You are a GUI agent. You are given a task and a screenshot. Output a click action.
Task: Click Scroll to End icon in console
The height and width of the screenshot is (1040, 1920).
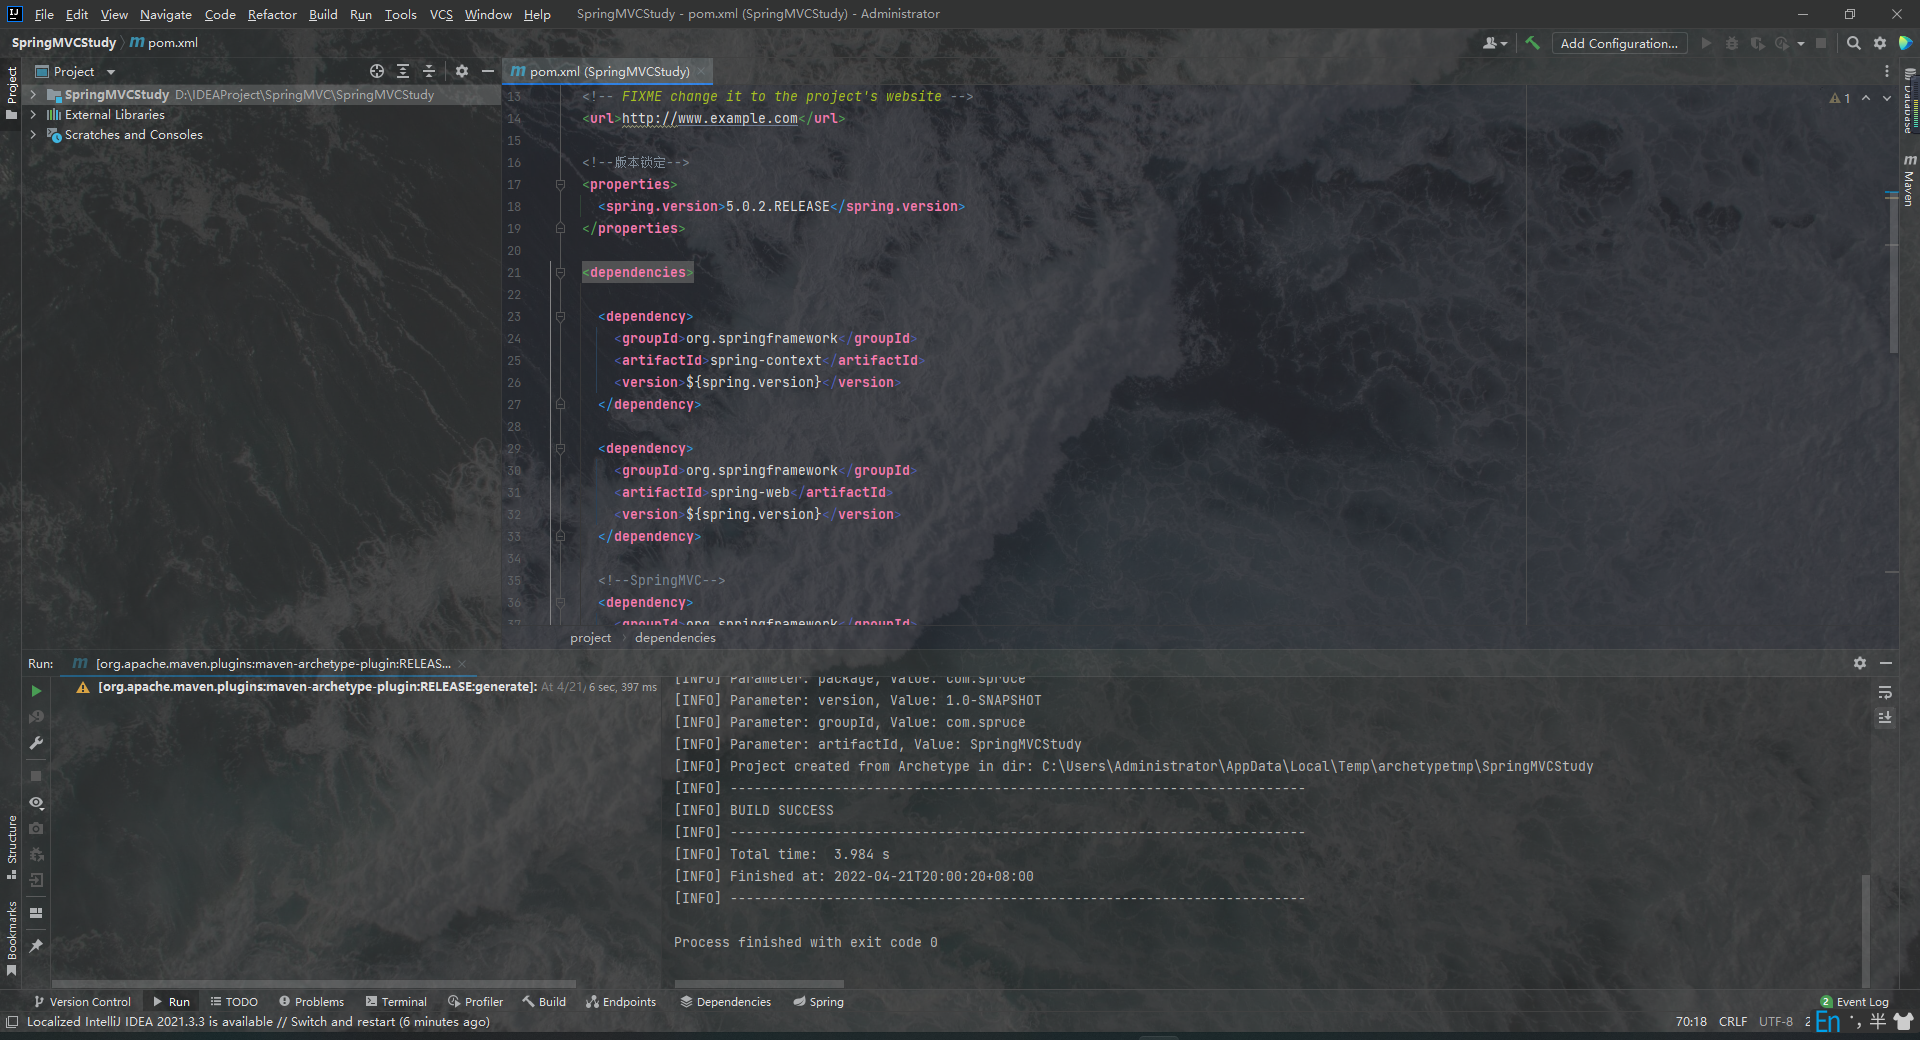tap(1885, 717)
